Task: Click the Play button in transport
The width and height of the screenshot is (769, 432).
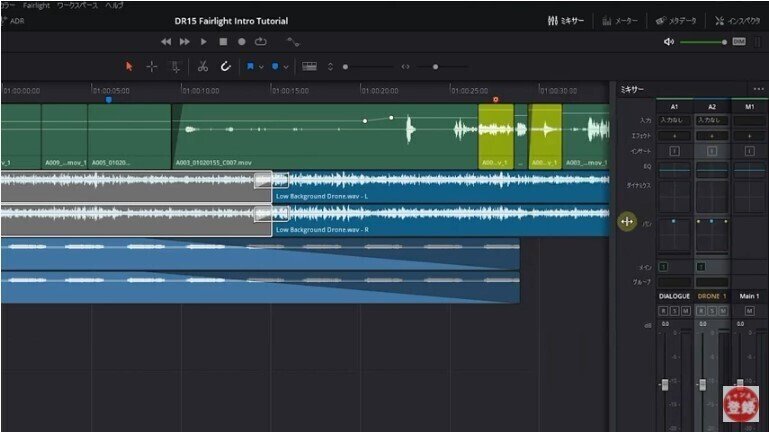Action: coord(204,42)
